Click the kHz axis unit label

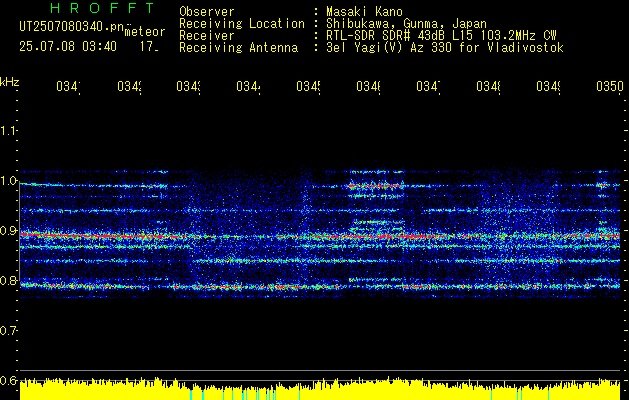point(10,83)
